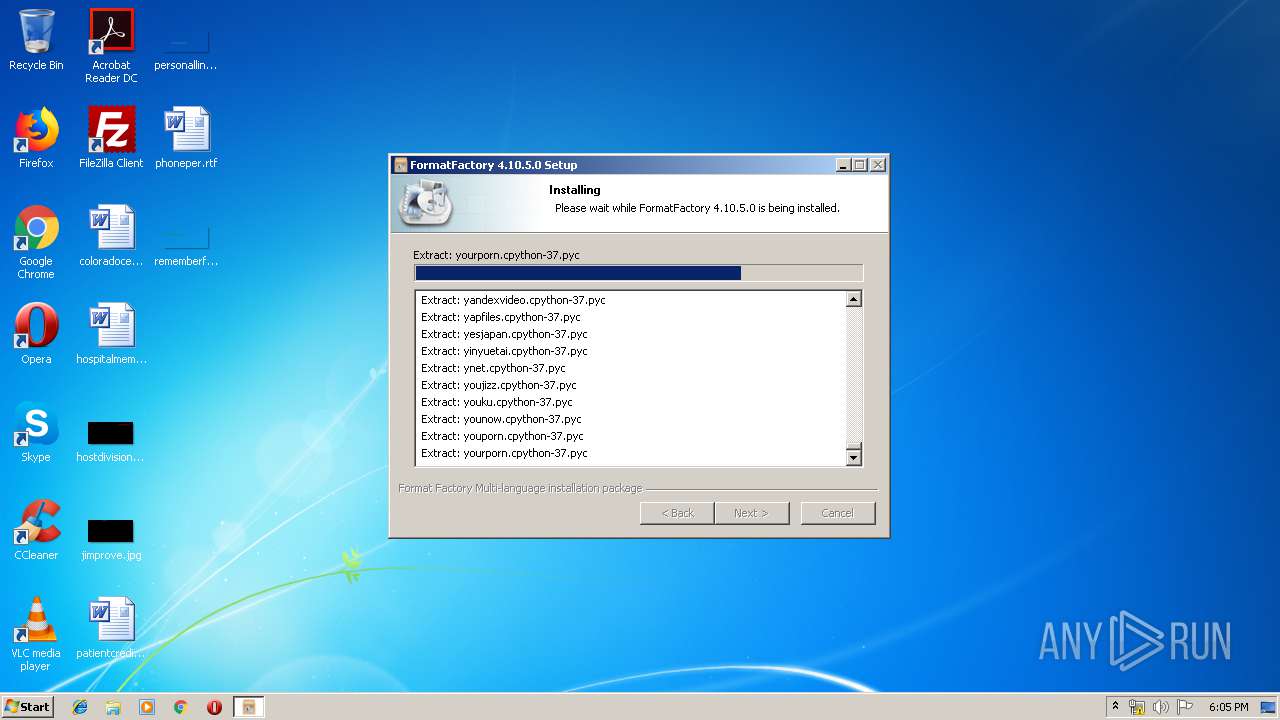1280x720 pixels.
Task: Launch CCleaner desktop shortcut
Action: pyautogui.click(x=36, y=530)
